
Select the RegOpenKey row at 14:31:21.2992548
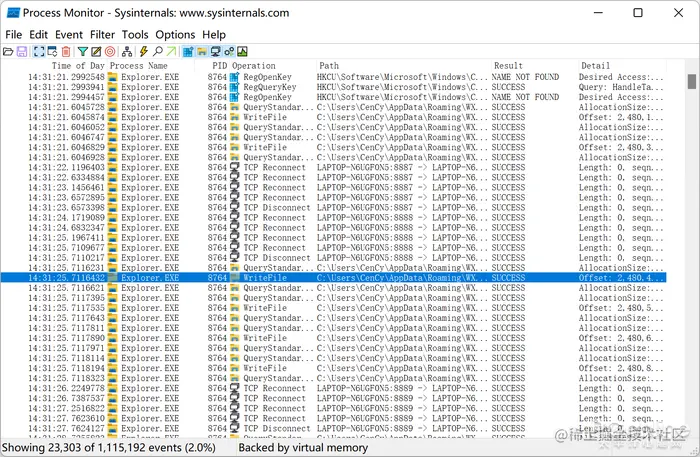[x=333, y=77]
